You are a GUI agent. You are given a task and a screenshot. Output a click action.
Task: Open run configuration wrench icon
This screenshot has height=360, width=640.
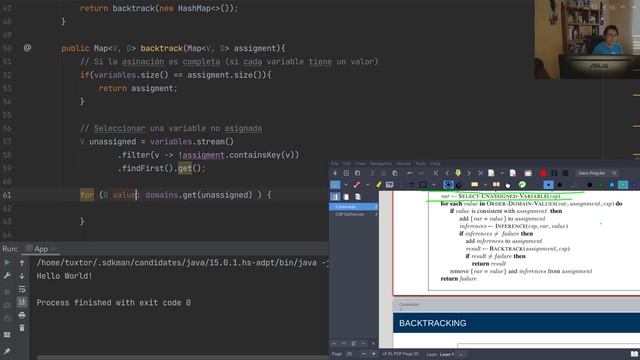[7, 276]
